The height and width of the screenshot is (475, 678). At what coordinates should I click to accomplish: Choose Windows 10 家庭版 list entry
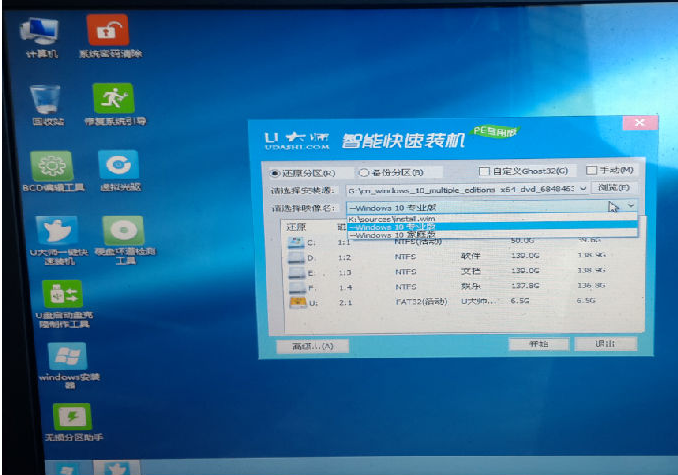coord(492,235)
